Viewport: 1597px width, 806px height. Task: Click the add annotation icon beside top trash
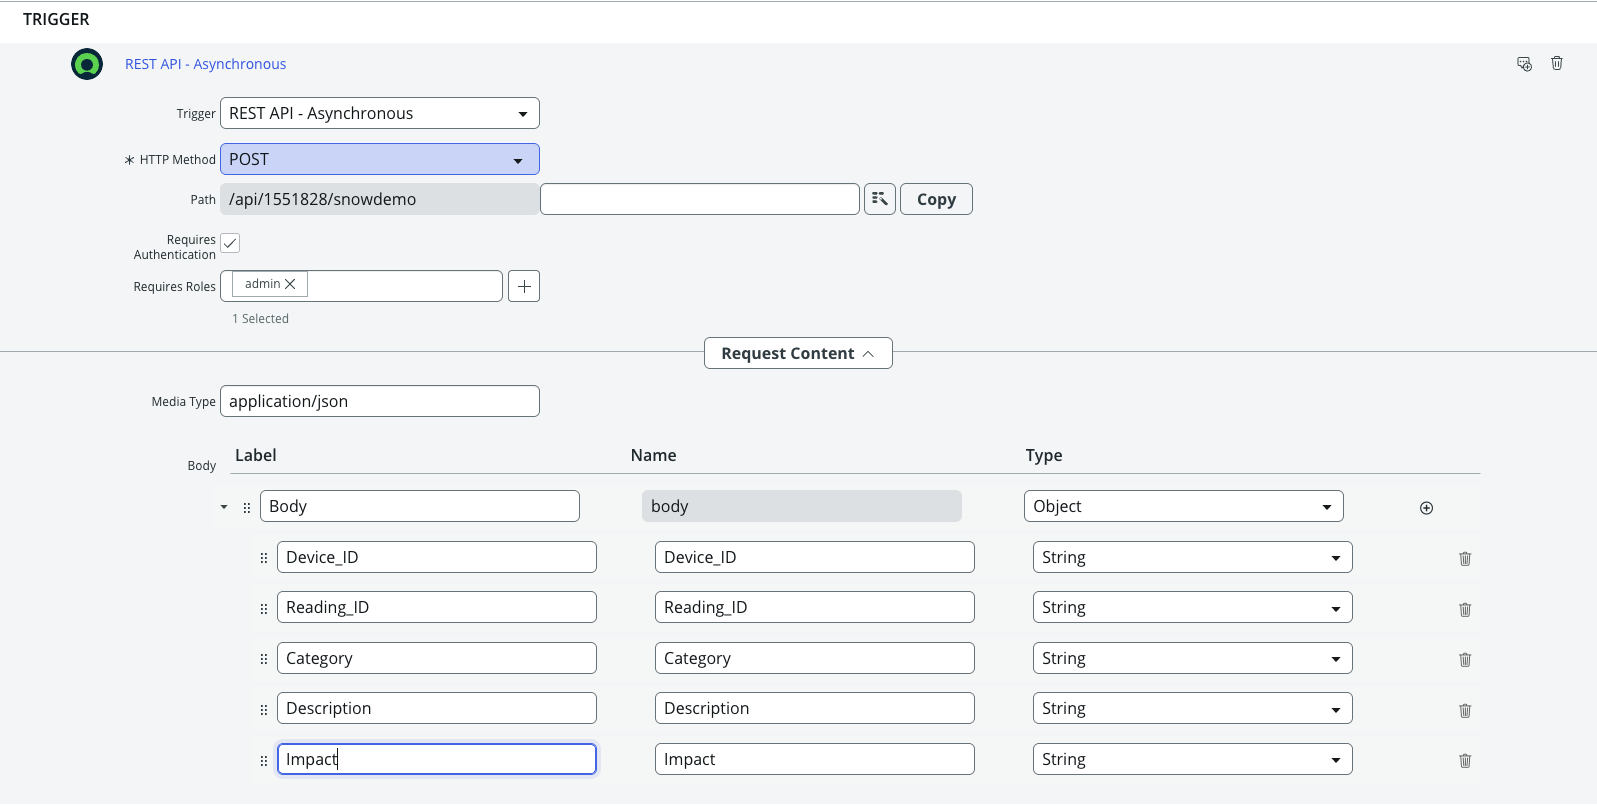click(x=1524, y=64)
